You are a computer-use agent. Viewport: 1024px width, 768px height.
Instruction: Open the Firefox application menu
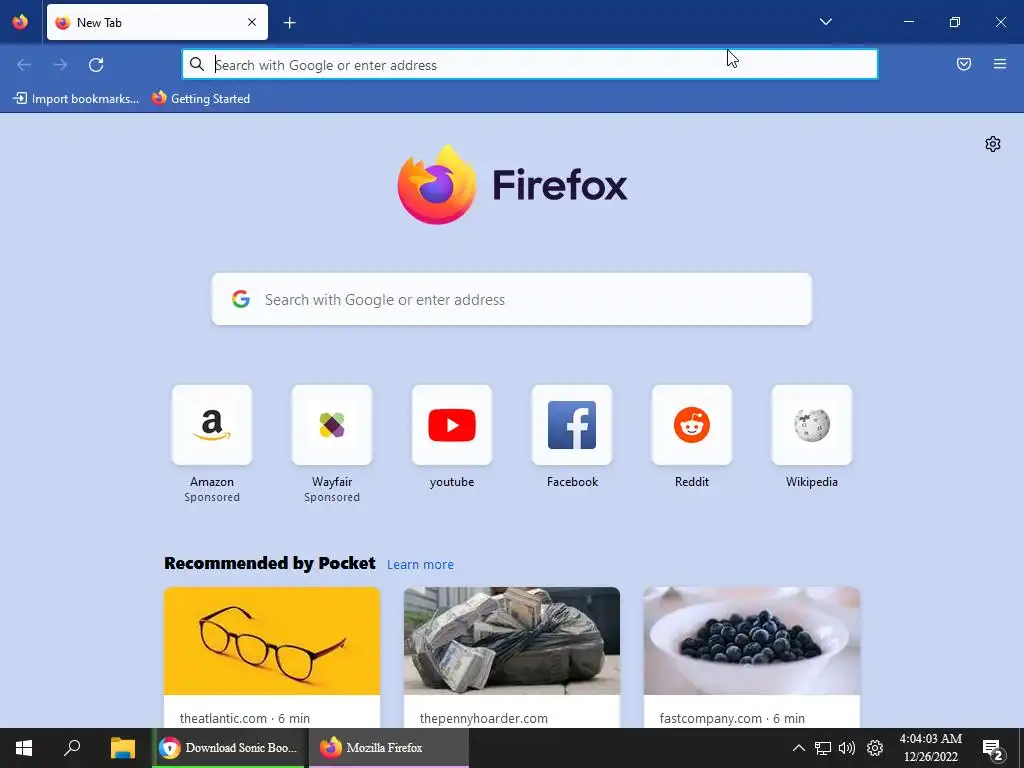click(999, 64)
